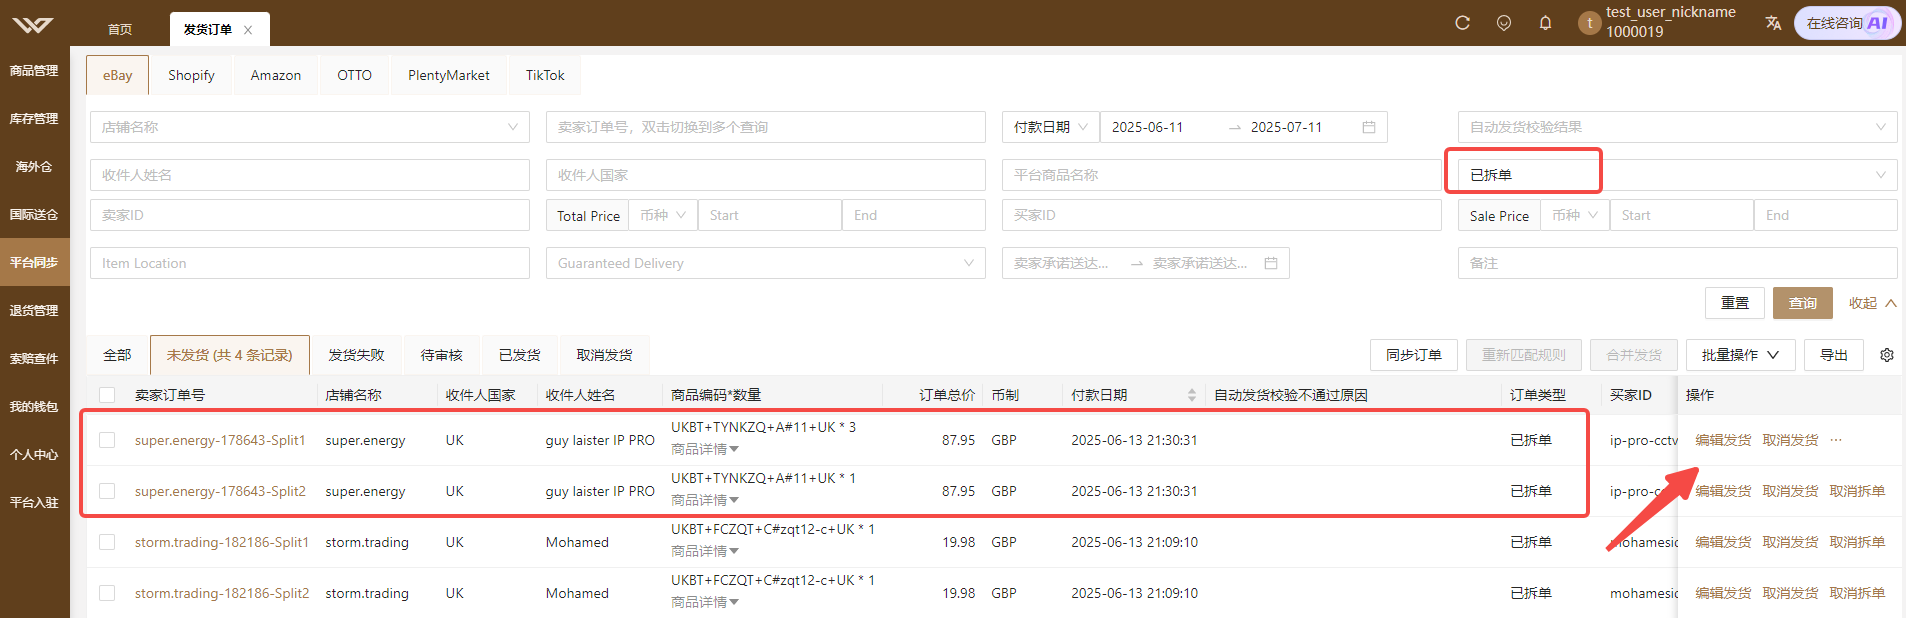
Task: Expand 商品详情 for storm.trading-182186-Split1
Action: [x=704, y=551]
